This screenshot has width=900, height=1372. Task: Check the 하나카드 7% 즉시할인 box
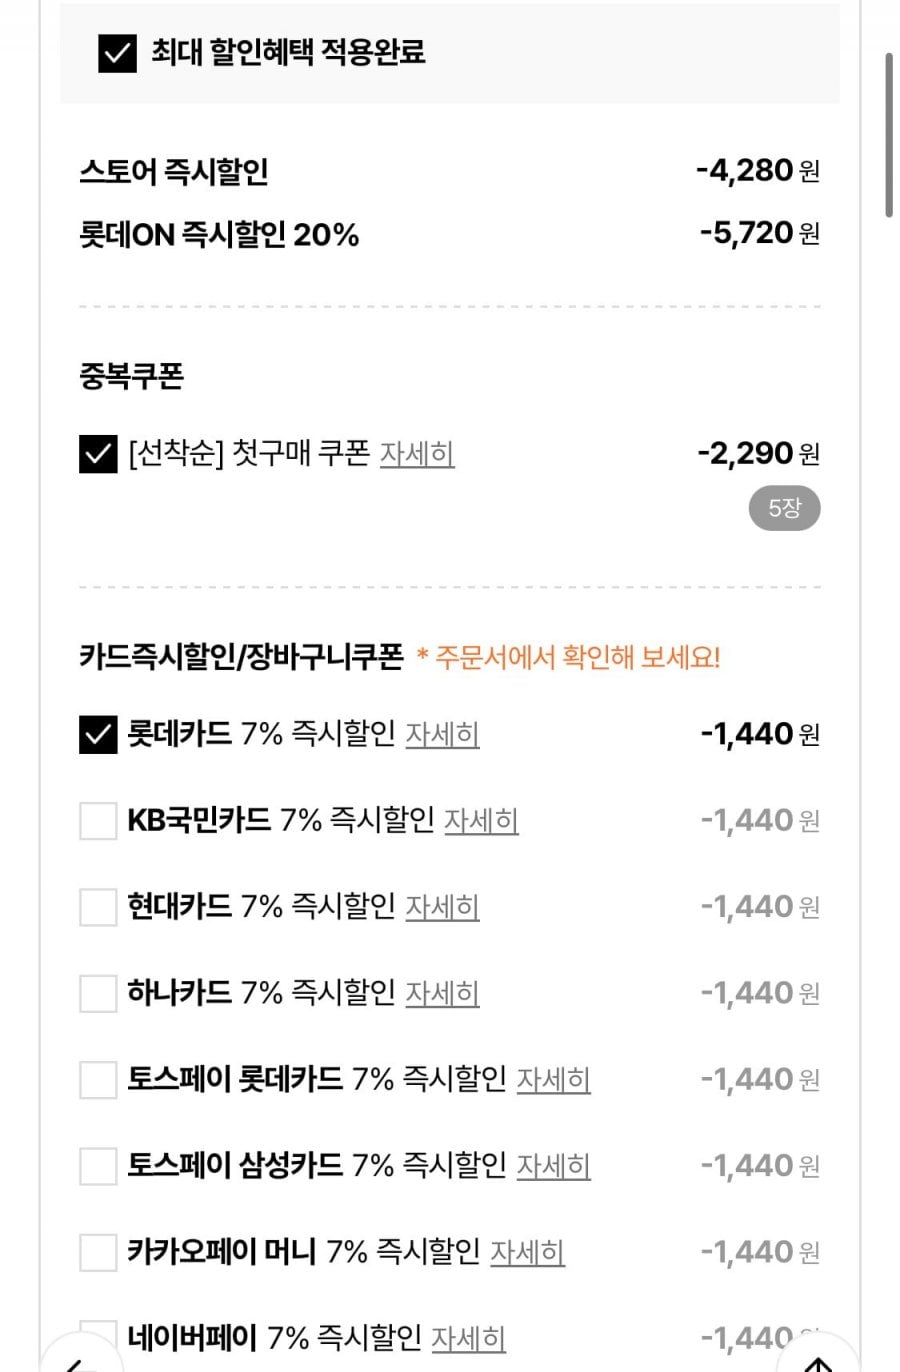98,993
